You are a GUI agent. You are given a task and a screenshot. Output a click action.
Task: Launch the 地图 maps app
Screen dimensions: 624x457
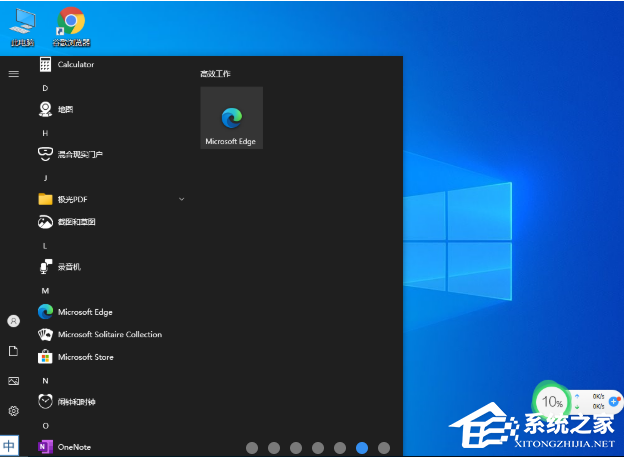coord(65,109)
